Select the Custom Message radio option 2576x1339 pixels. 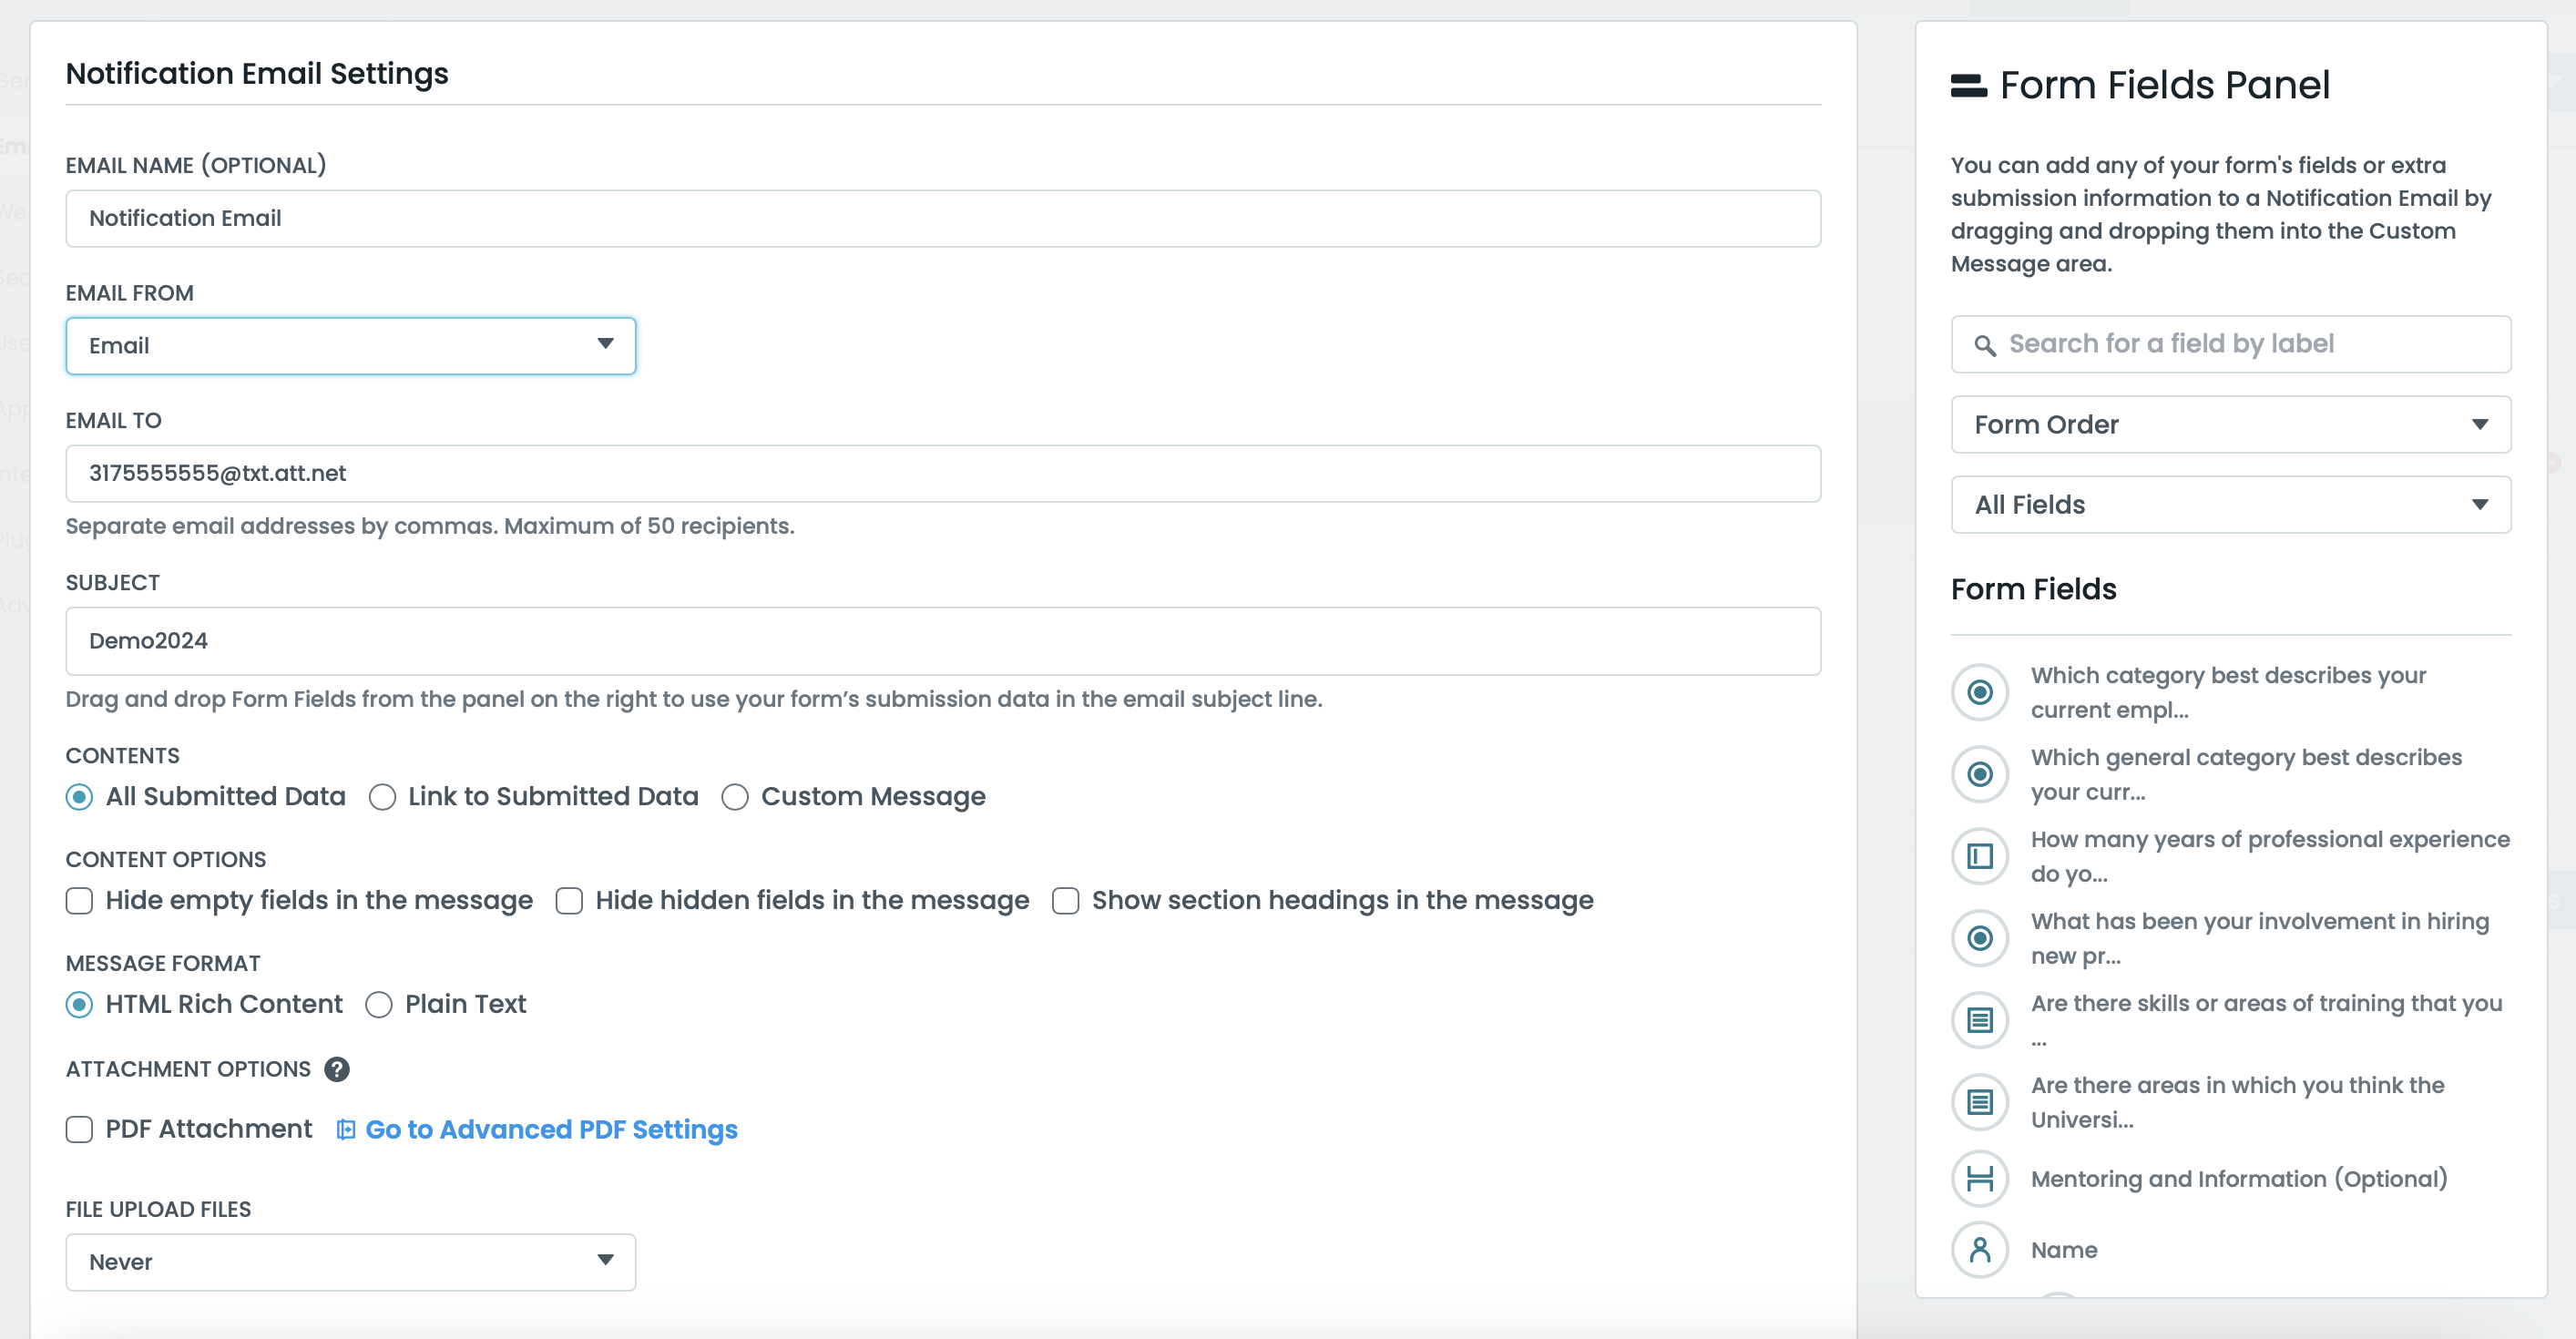coord(735,797)
